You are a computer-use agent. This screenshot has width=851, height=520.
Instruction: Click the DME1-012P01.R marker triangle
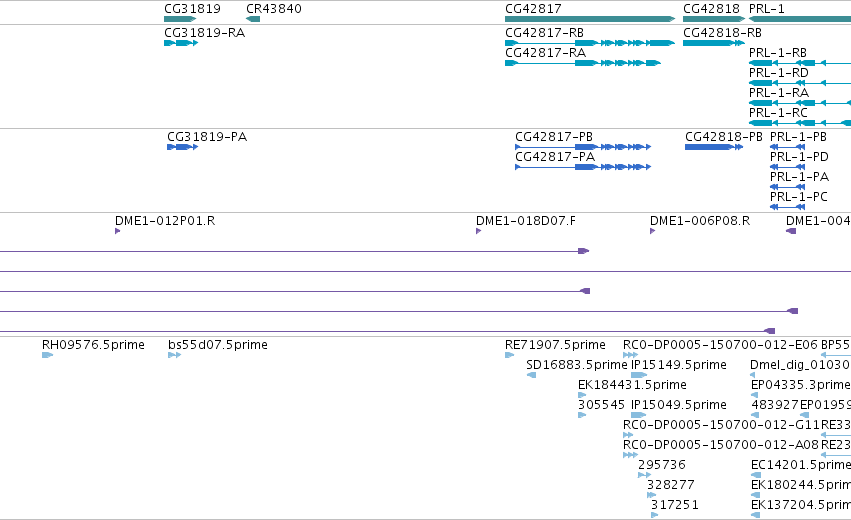coord(117,231)
